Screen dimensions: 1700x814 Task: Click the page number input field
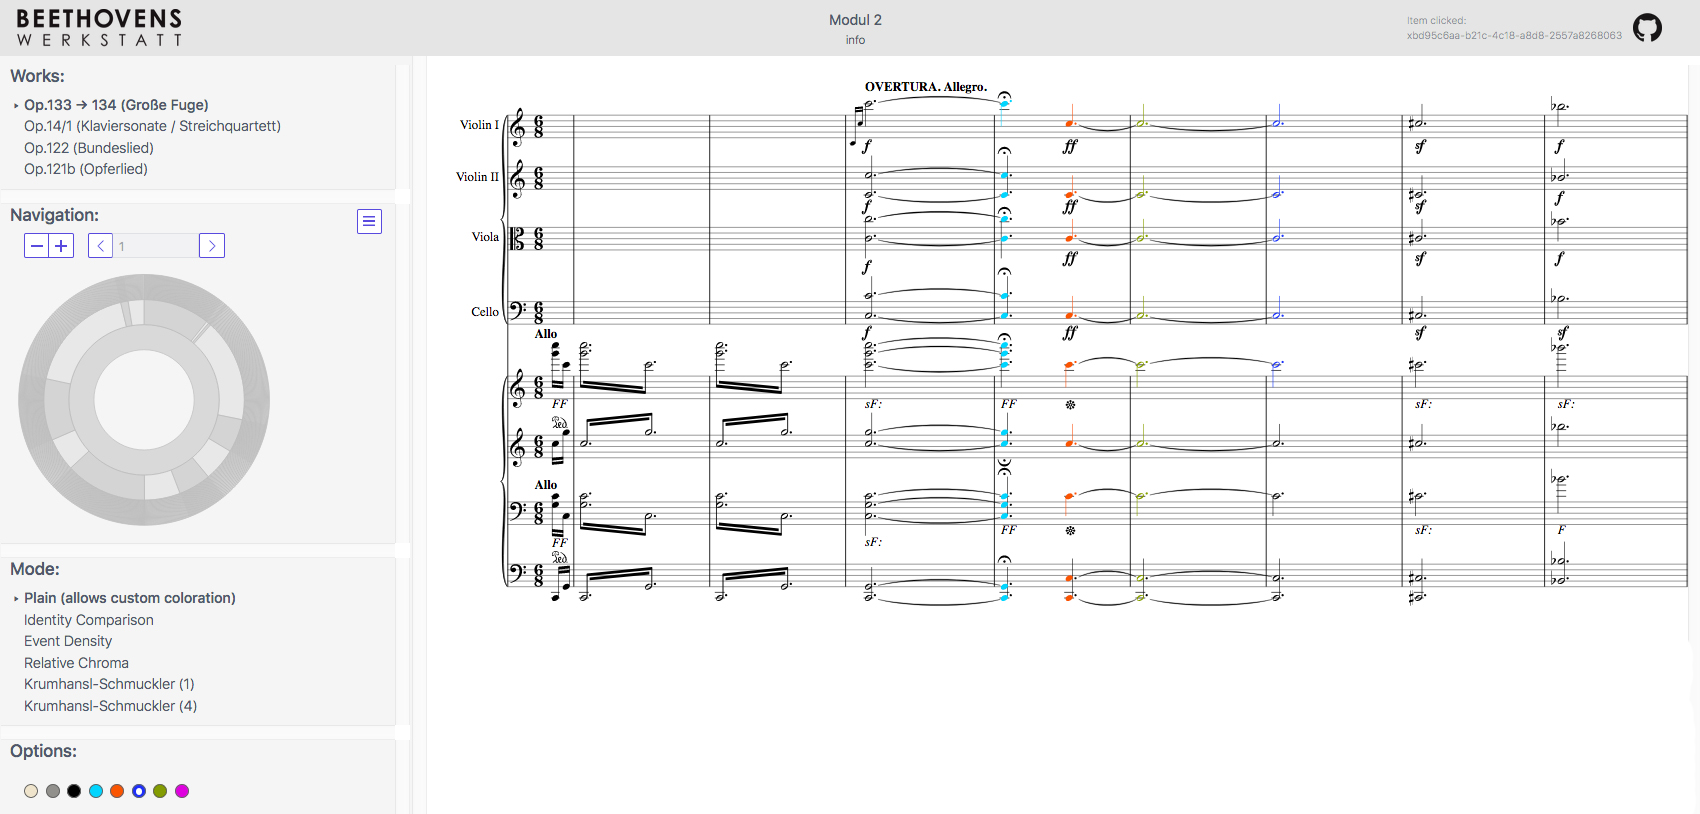click(x=156, y=246)
